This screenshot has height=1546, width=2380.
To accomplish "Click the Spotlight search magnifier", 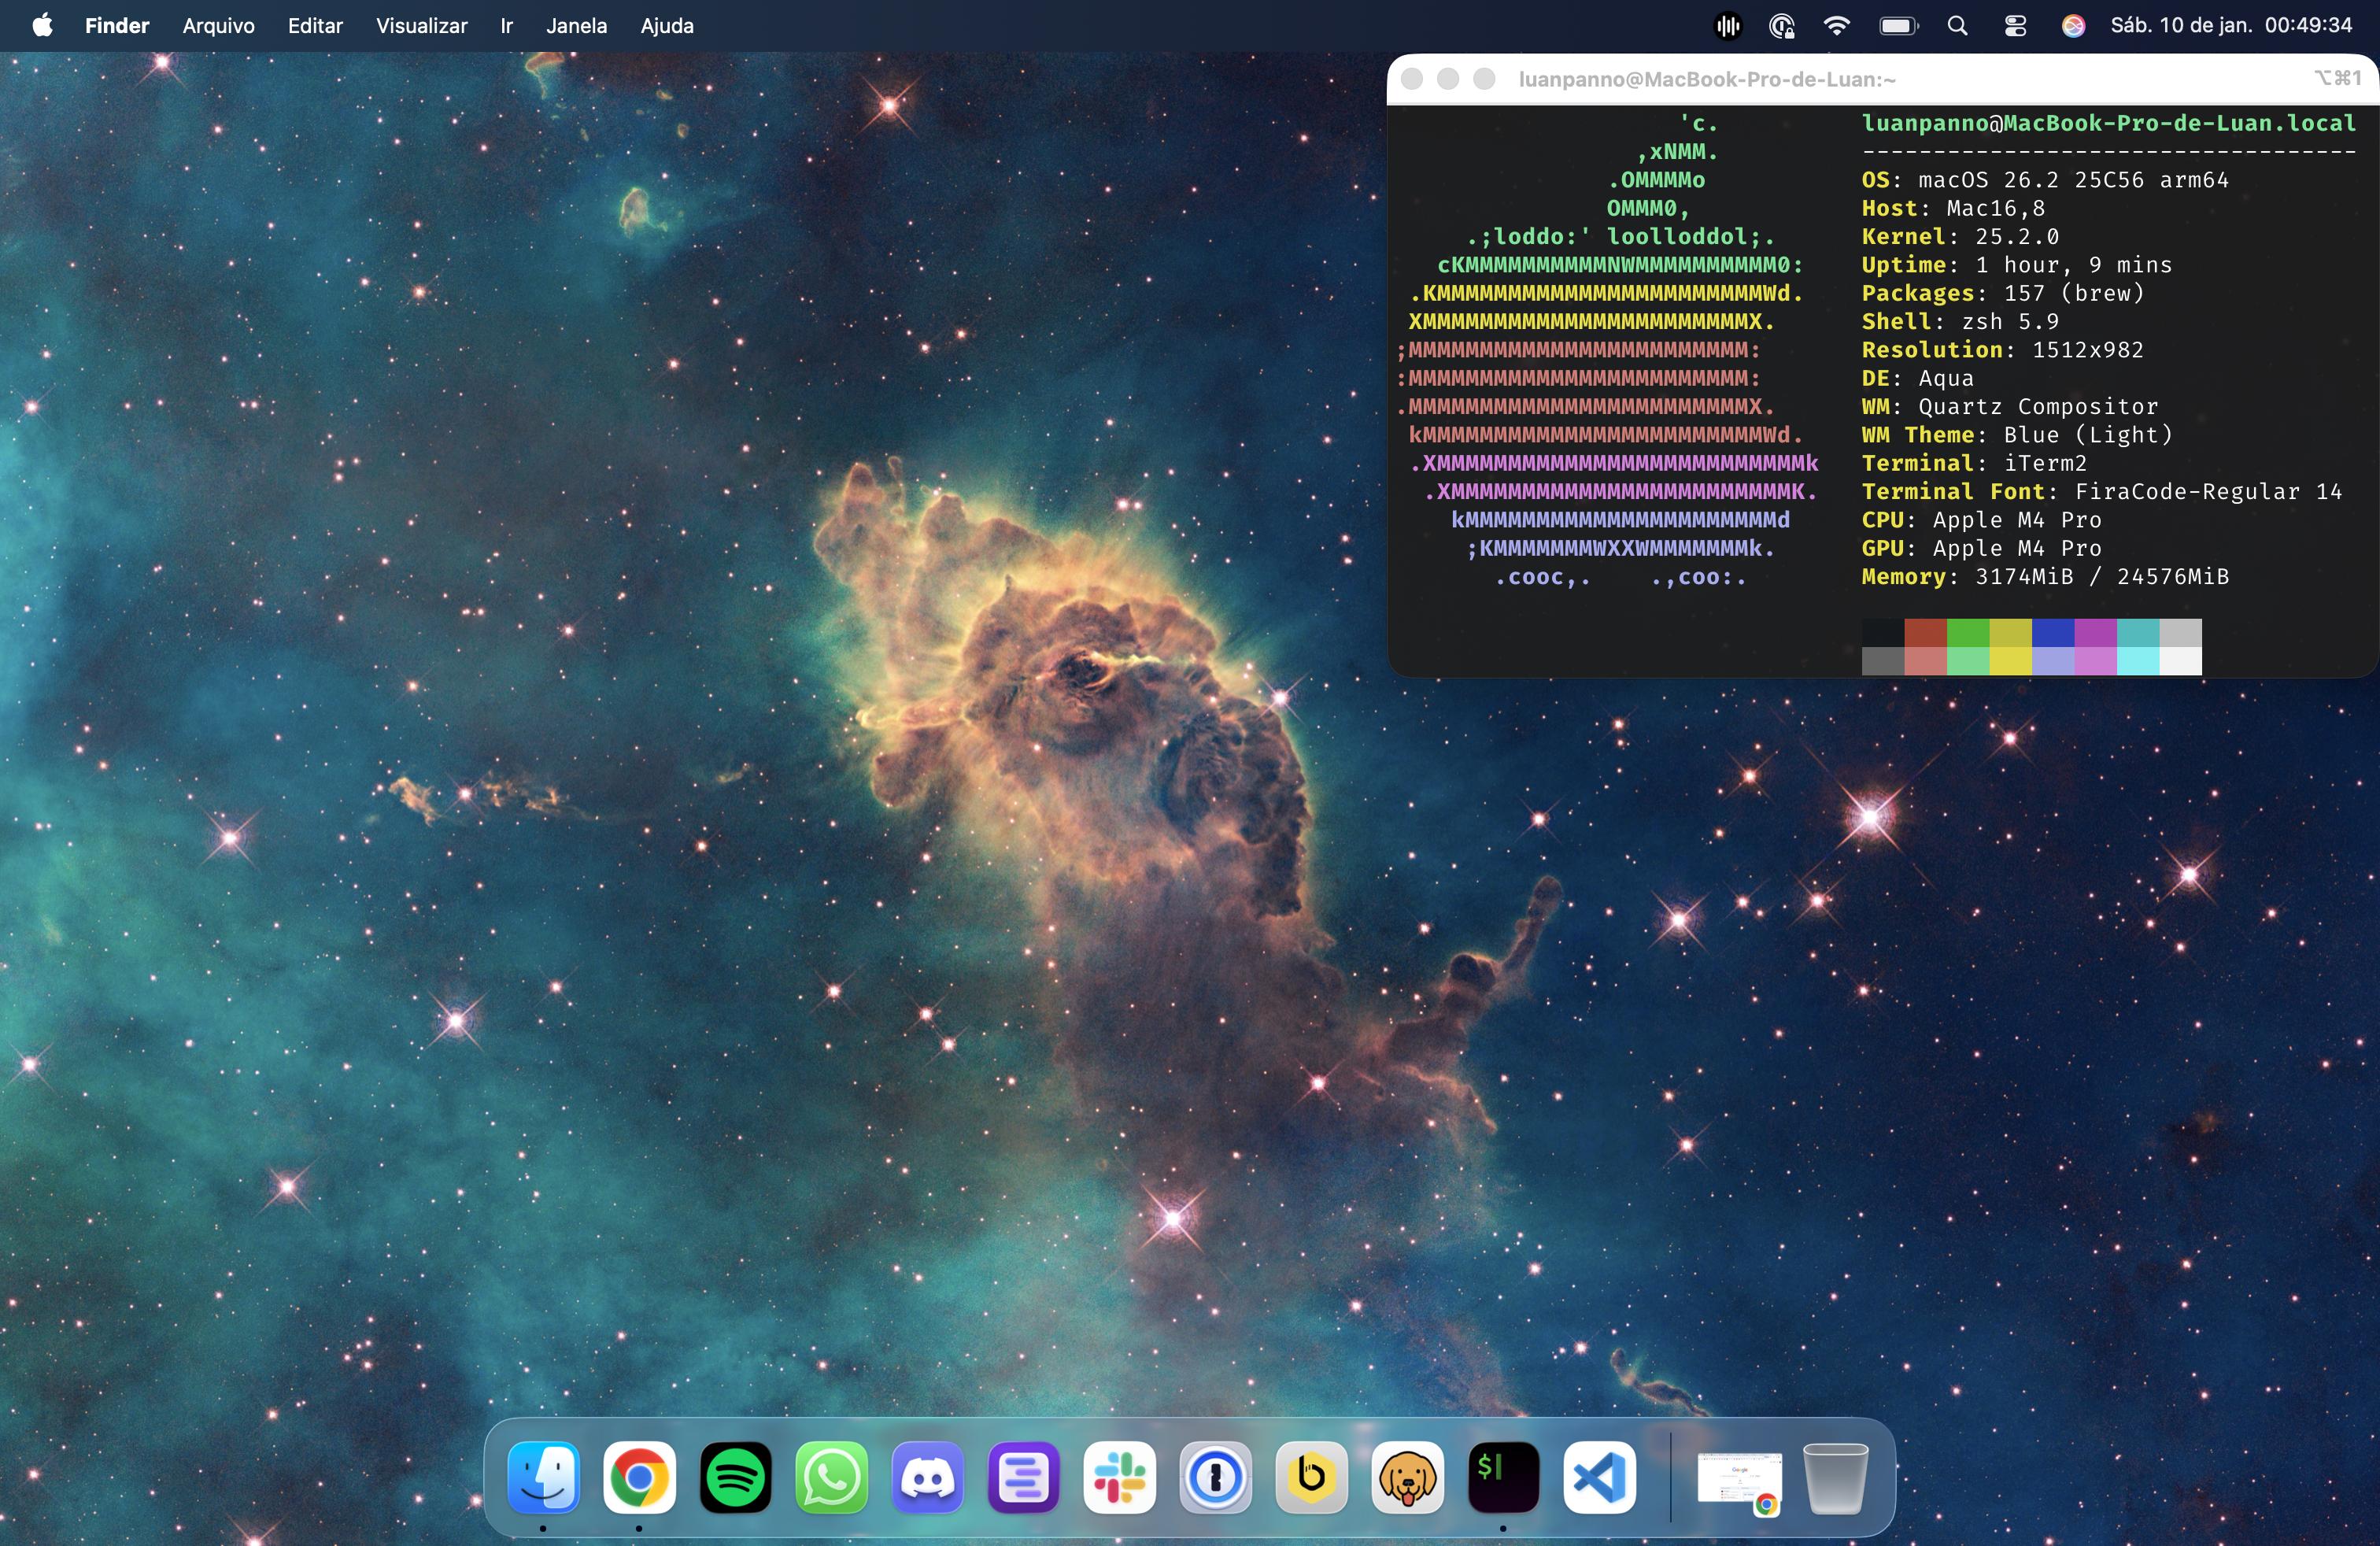I will coord(1957,26).
